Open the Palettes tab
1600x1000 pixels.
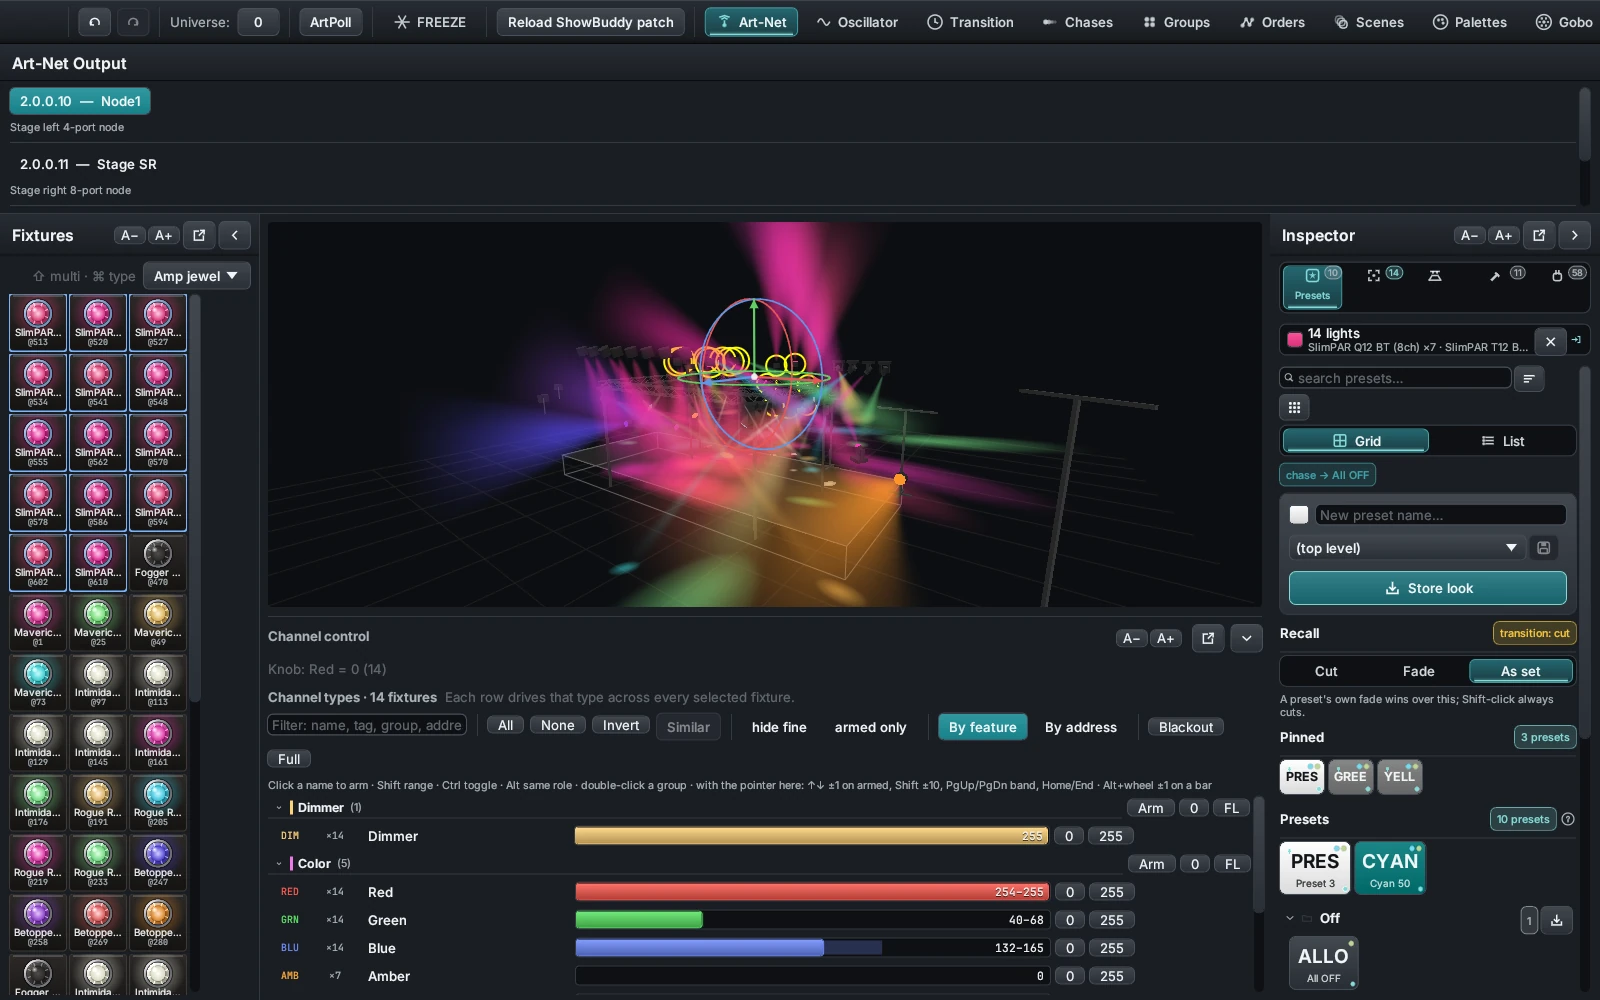[1469, 22]
